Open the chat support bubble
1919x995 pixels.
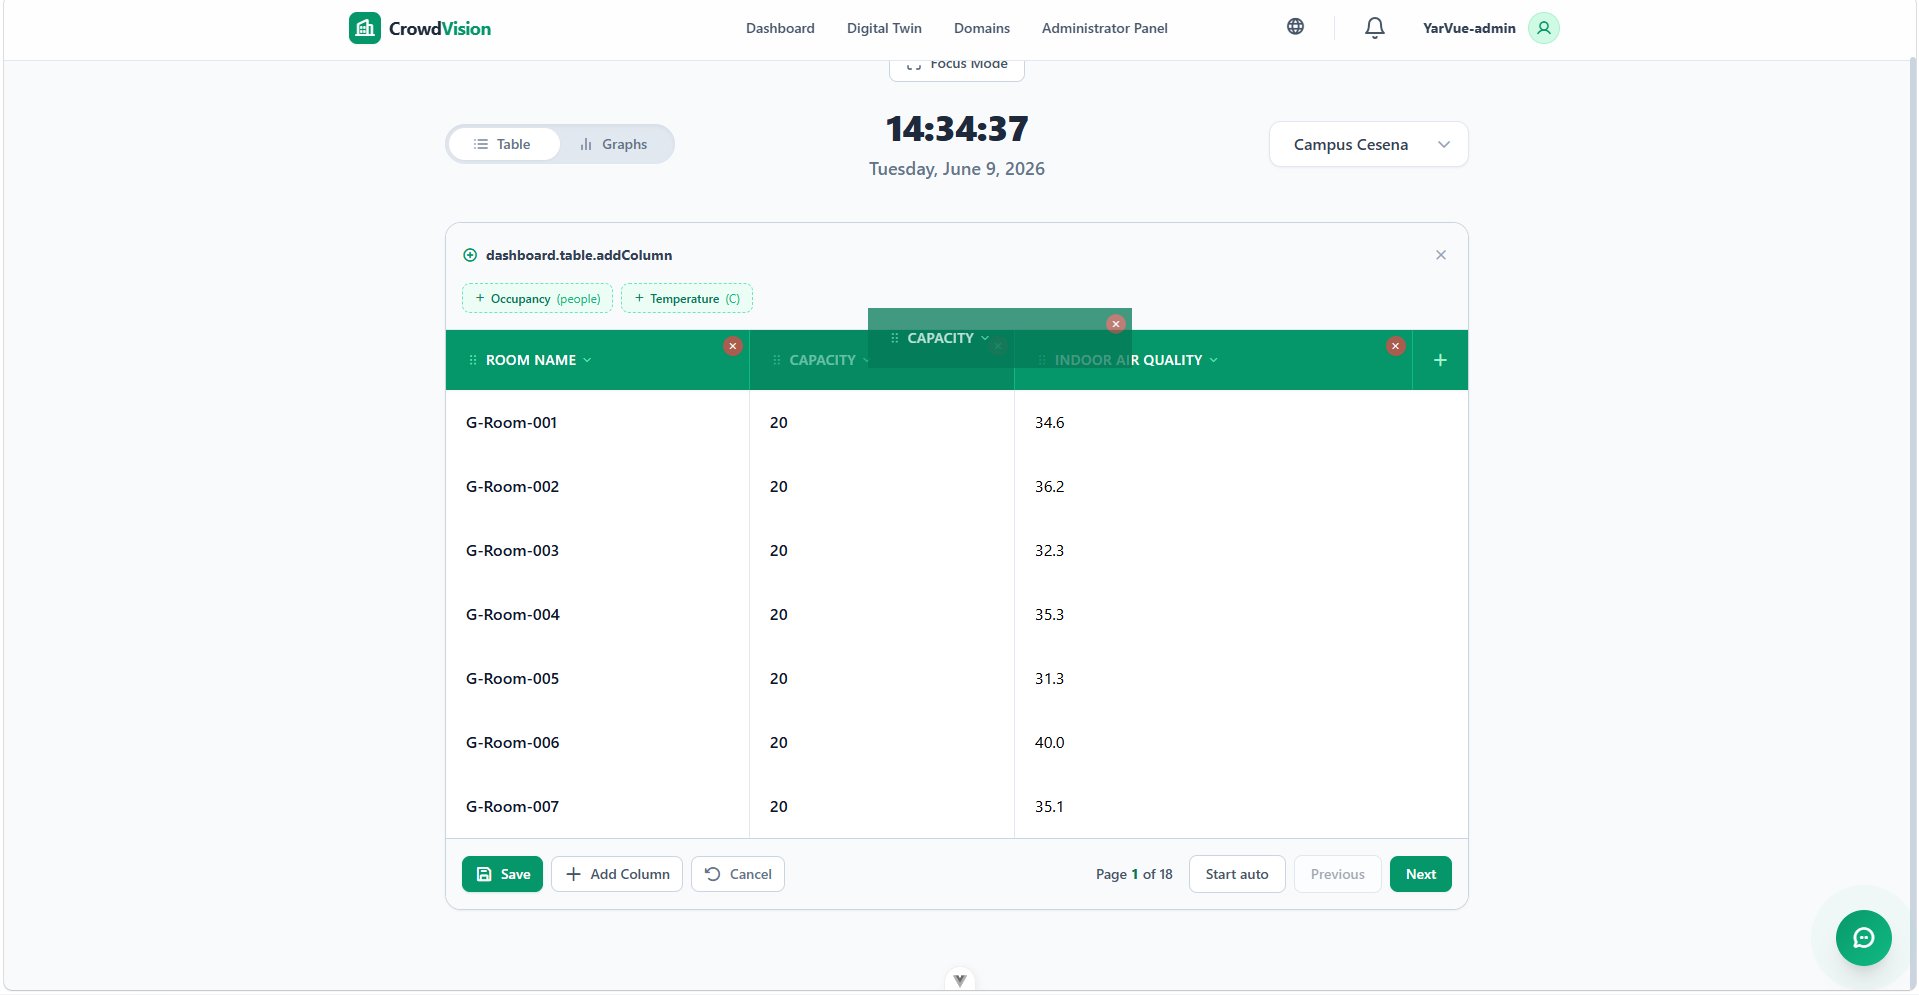click(1863, 938)
